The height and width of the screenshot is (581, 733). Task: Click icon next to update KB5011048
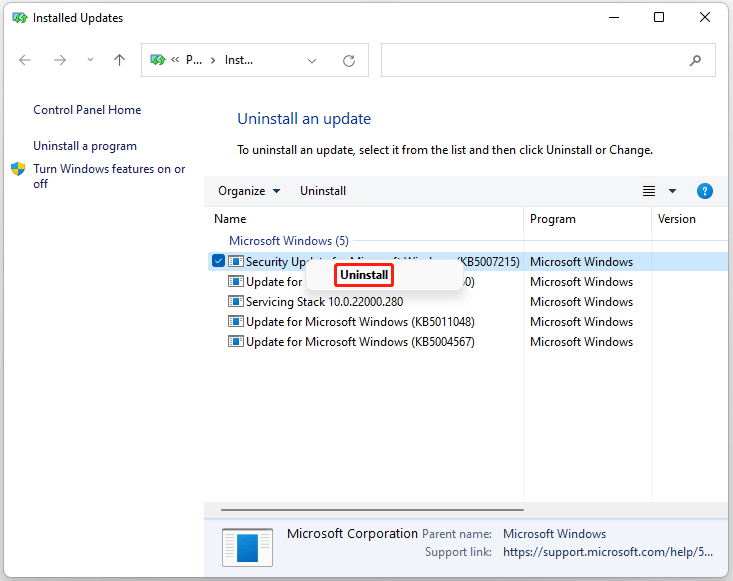tap(236, 322)
